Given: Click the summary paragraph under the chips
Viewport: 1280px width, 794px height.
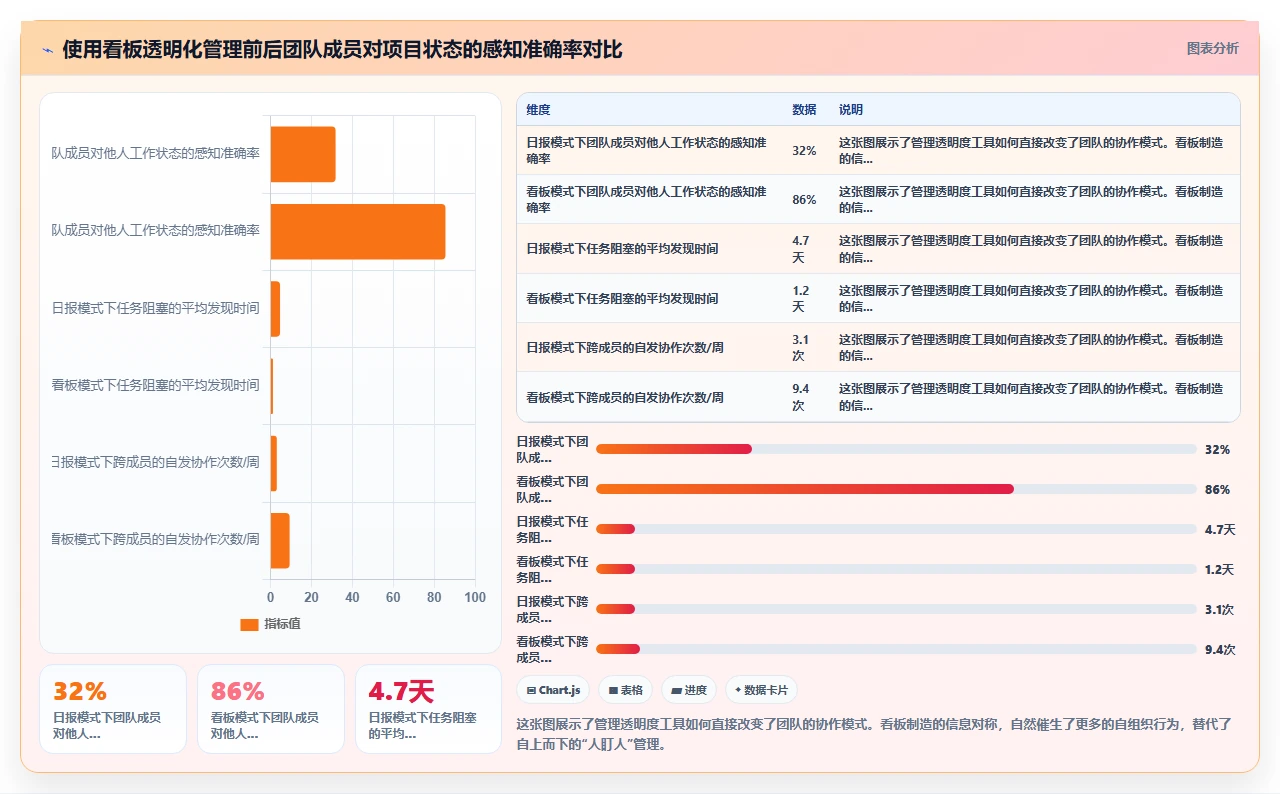Looking at the screenshot, I should [877, 734].
